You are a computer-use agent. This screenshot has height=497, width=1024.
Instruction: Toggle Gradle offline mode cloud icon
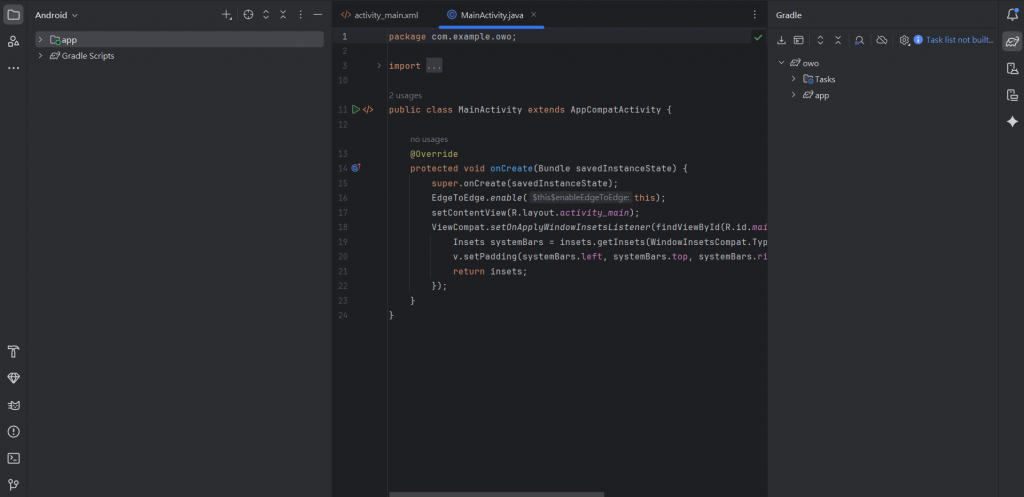882,40
